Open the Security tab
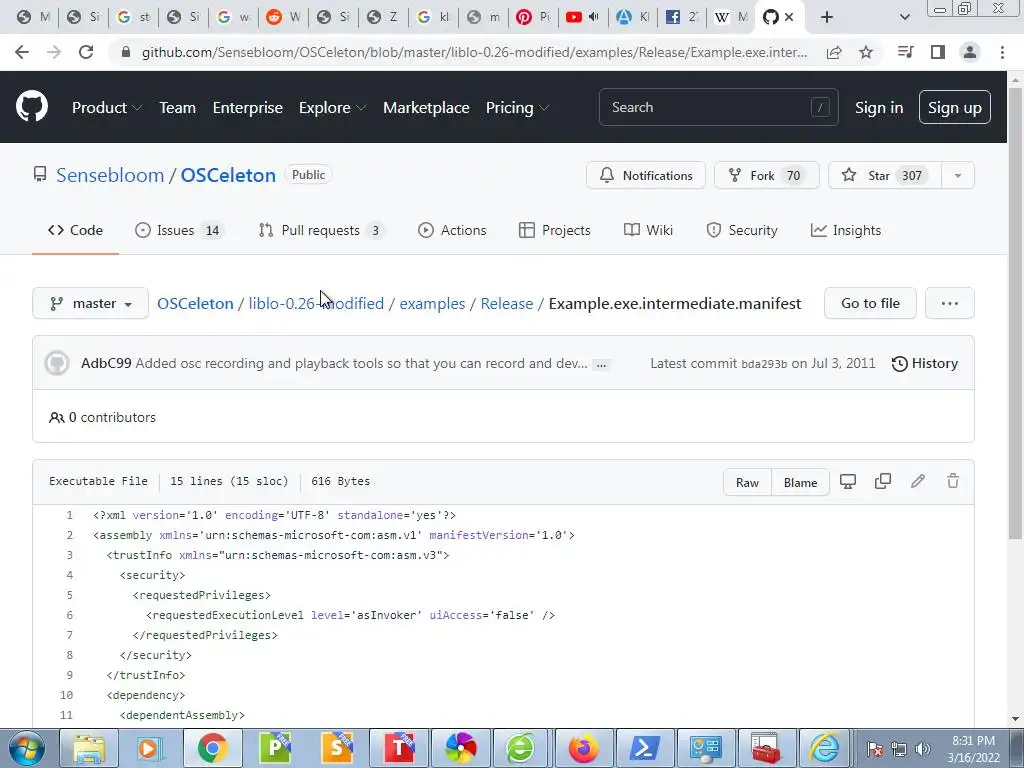This screenshot has width=1024, height=768. click(x=742, y=231)
